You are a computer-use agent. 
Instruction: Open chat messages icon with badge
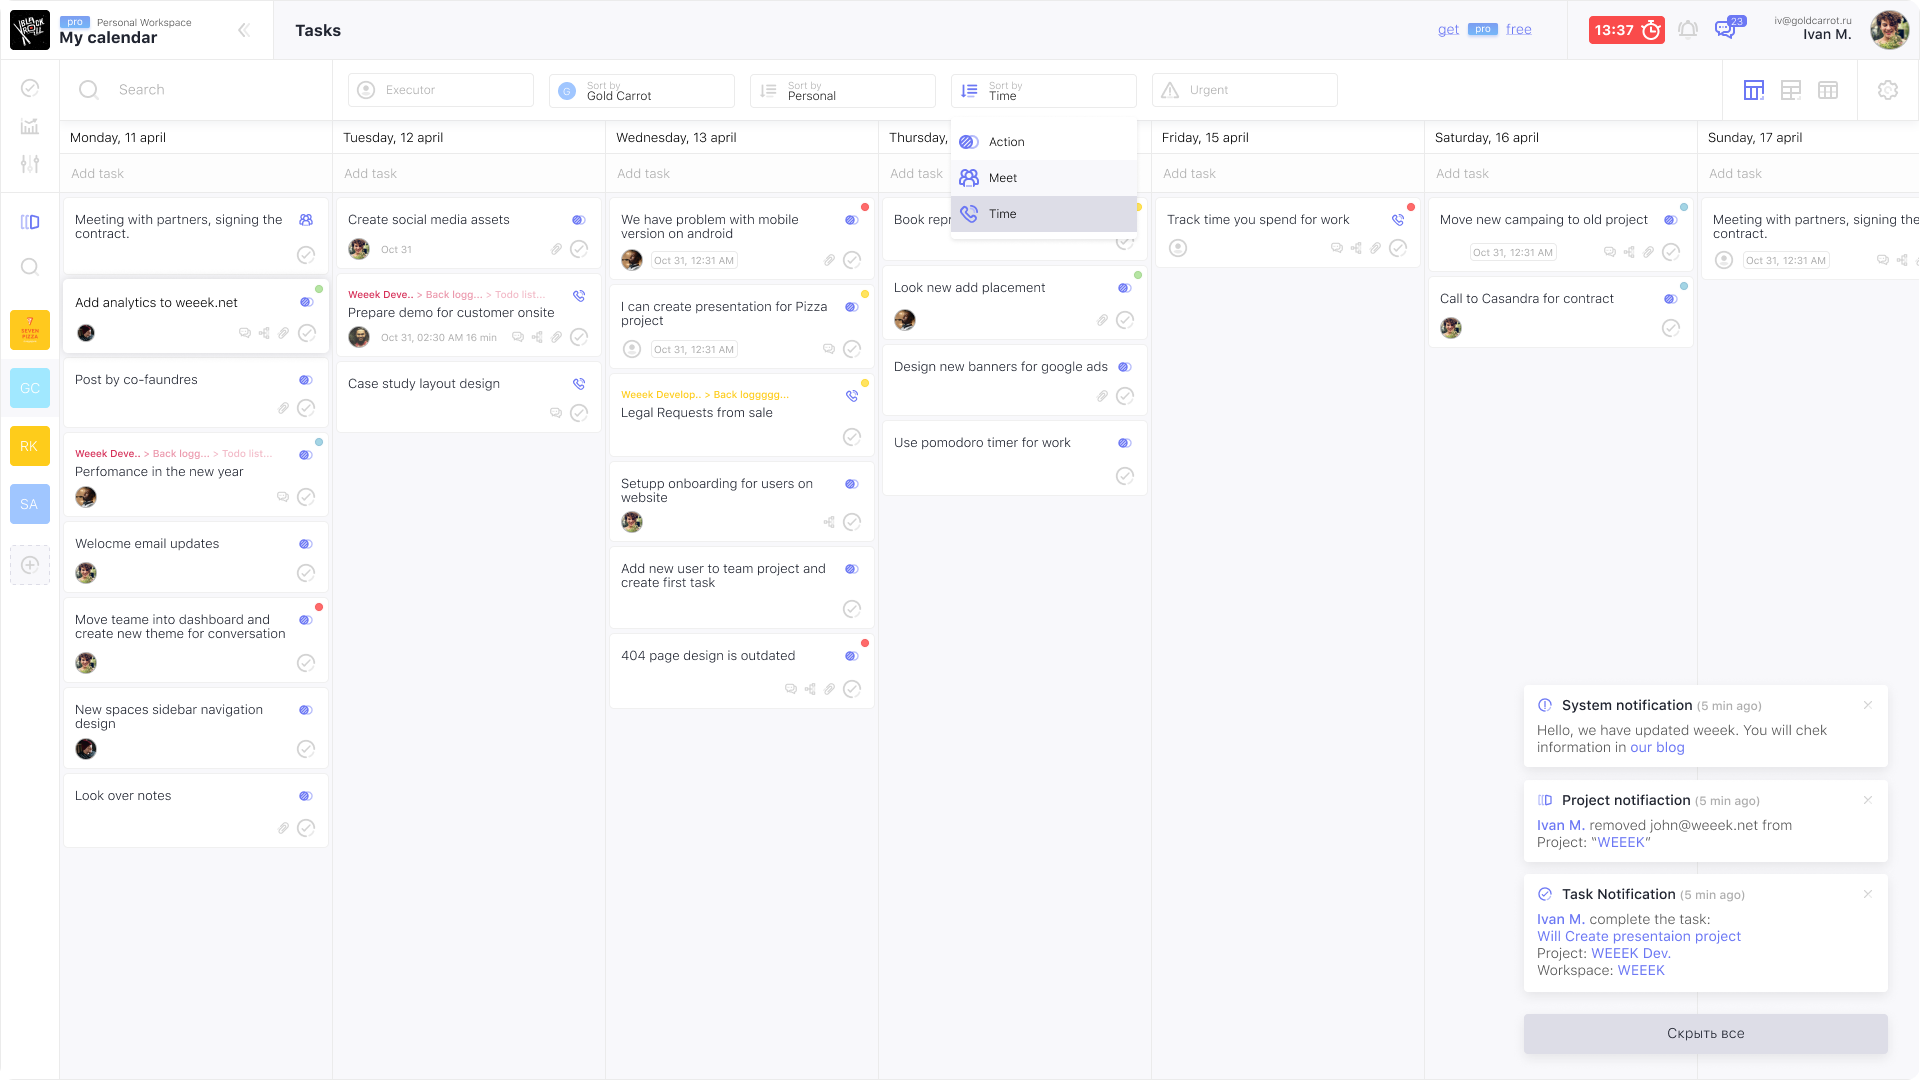pyautogui.click(x=1726, y=29)
